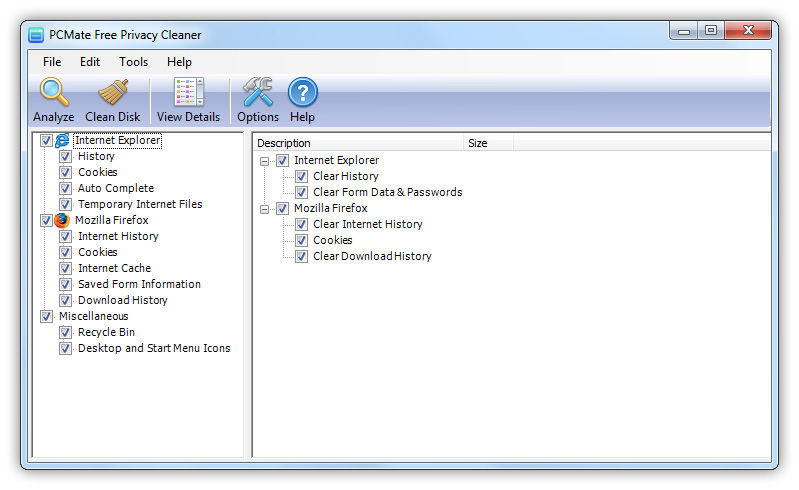This screenshot has width=799, height=490.
Task: Click the Internet Explorer logo icon
Action: click(x=63, y=141)
